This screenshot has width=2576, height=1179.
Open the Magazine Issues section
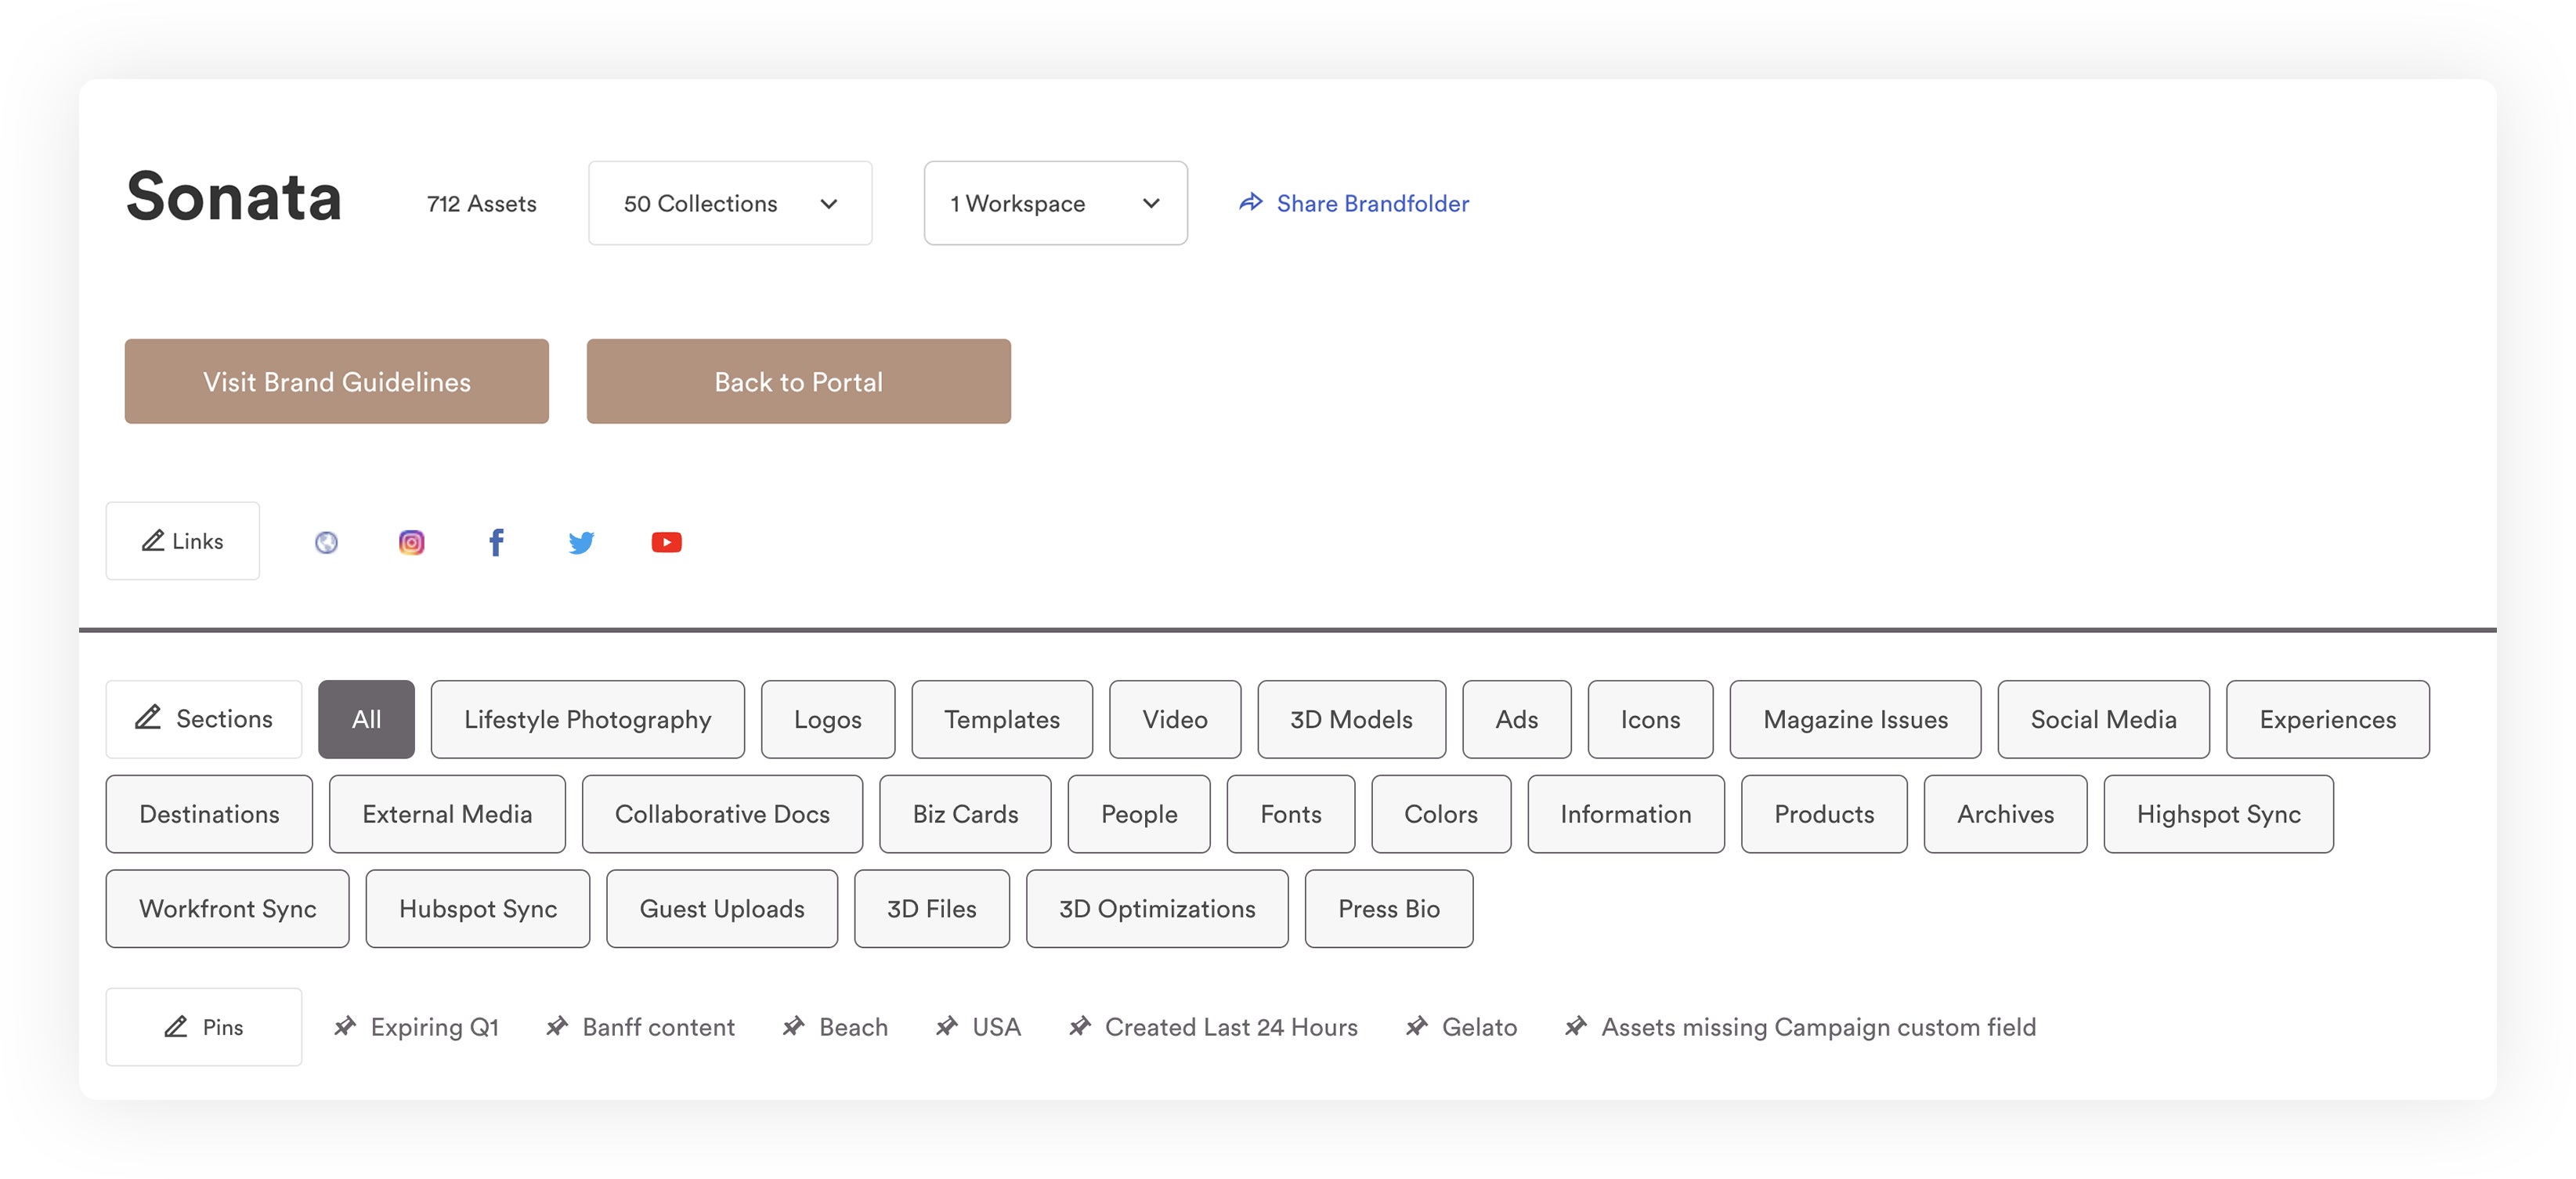point(1856,719)
